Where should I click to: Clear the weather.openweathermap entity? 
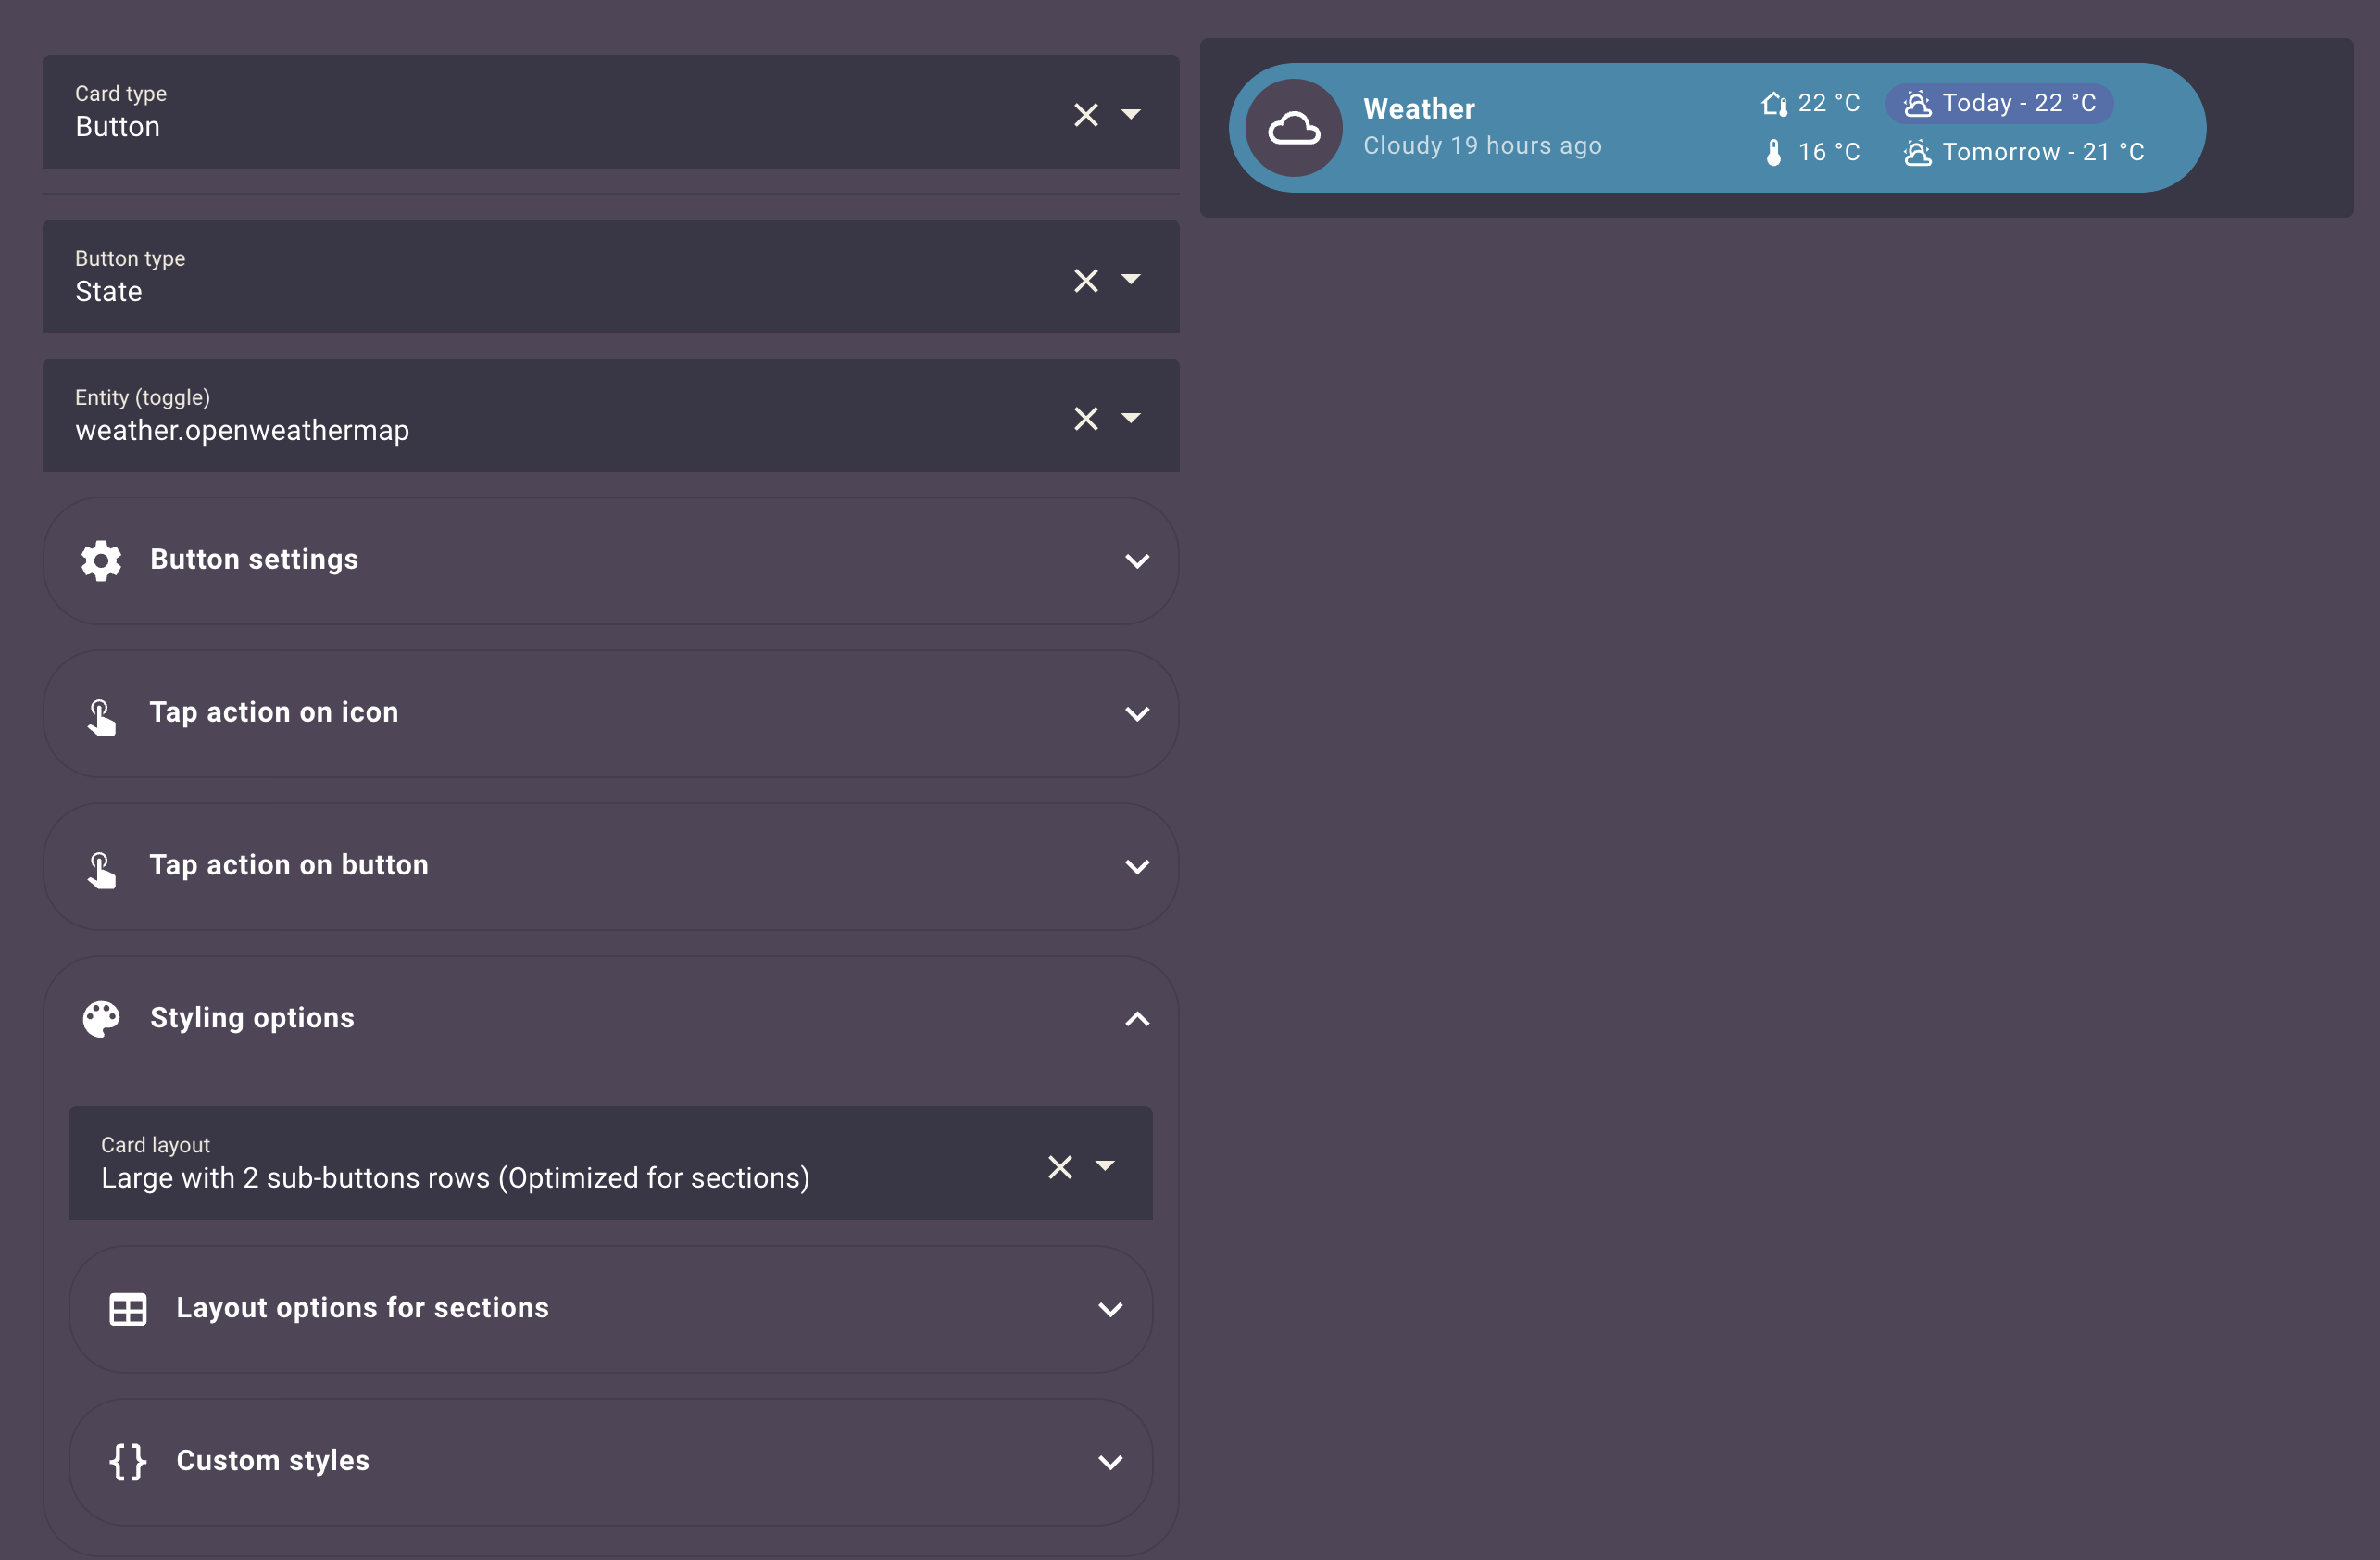click(1086, 418)
